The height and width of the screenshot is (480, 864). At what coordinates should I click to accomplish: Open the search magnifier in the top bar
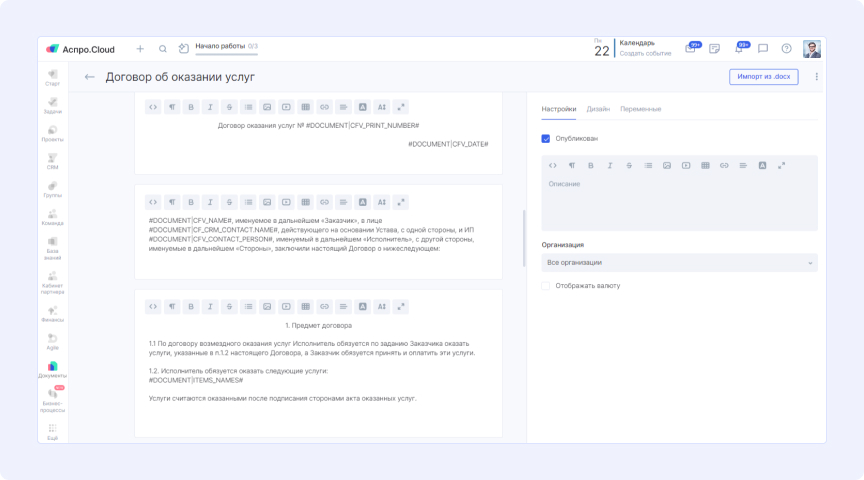pos(163,48)
